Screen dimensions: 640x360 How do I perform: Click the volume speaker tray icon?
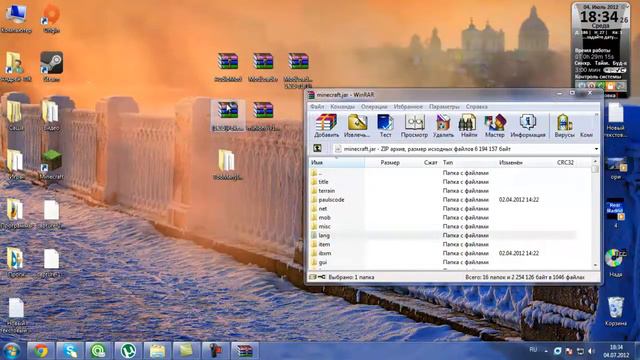(x=591, y=351)
